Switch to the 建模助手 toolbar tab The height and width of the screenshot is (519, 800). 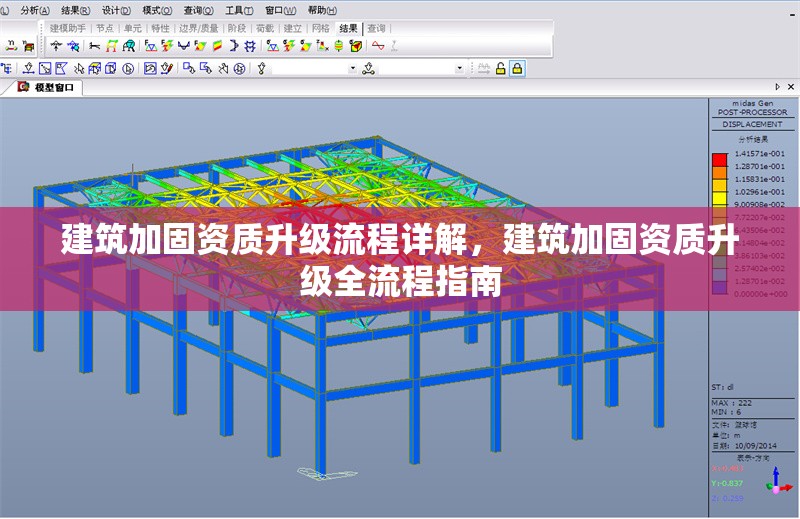click(68, 29)
